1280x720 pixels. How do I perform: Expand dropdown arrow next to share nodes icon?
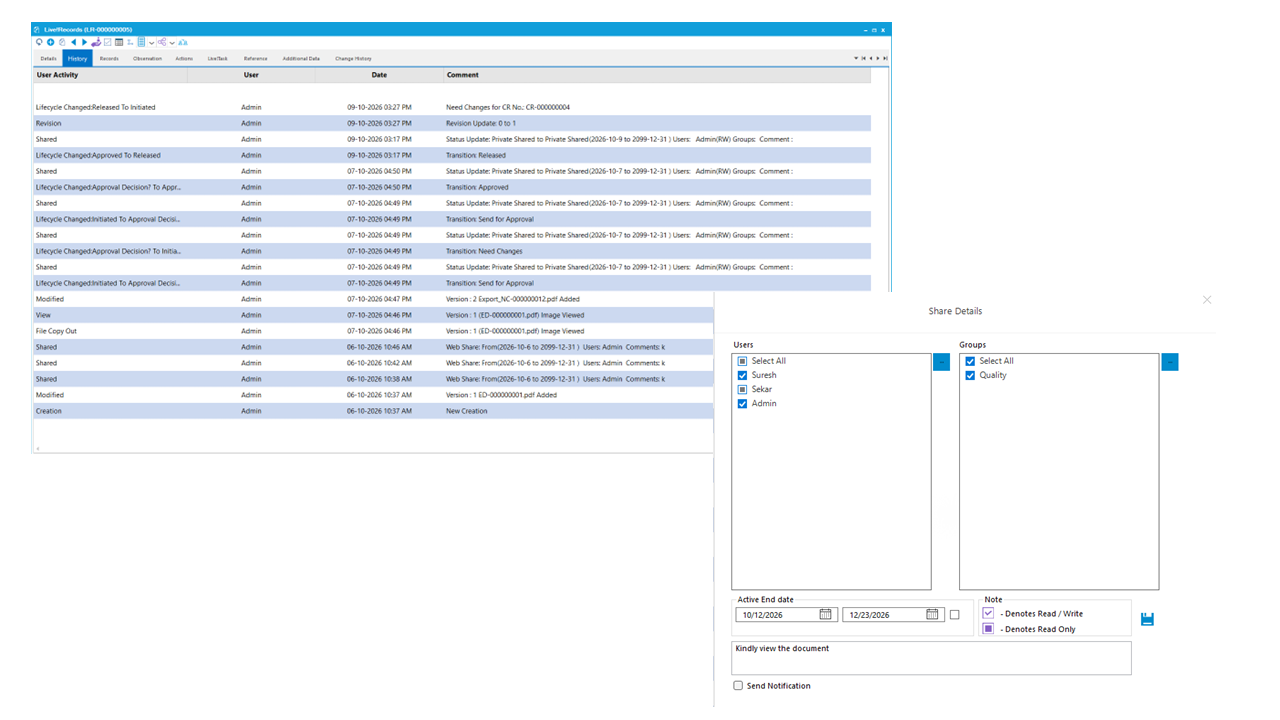point(172,43)
